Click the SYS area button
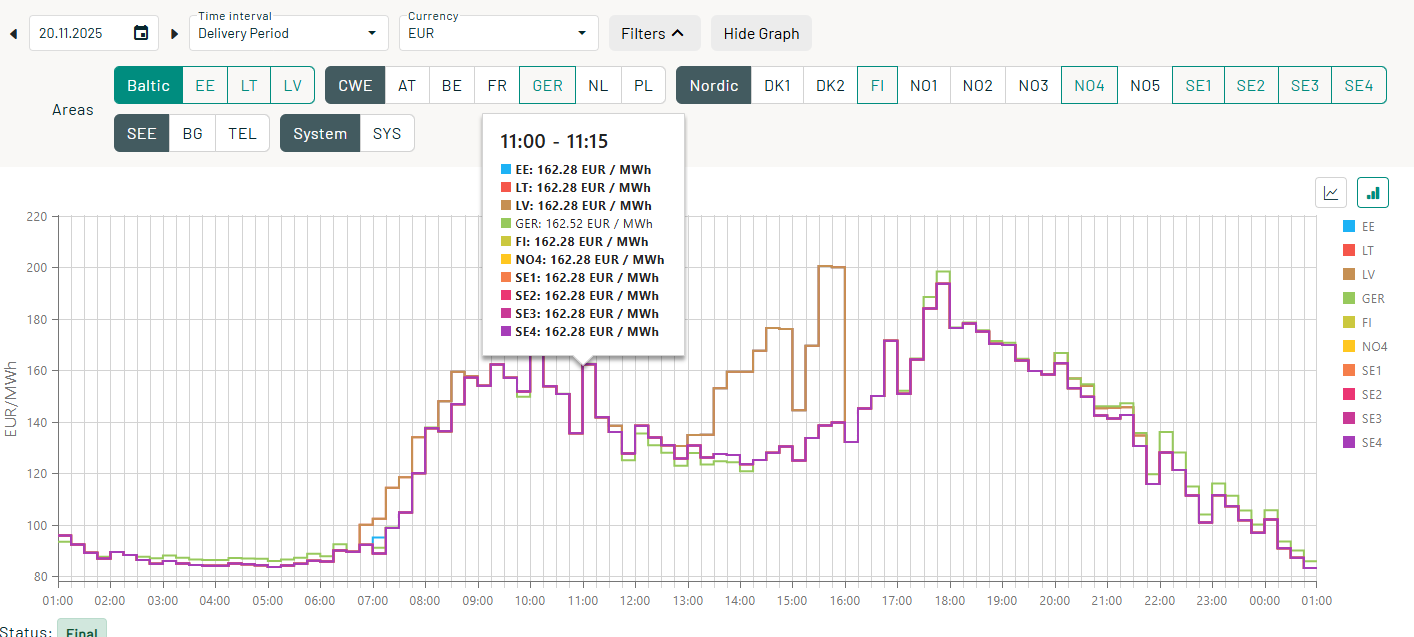This screenshot has width=1414, height=637. pos(387,133)
